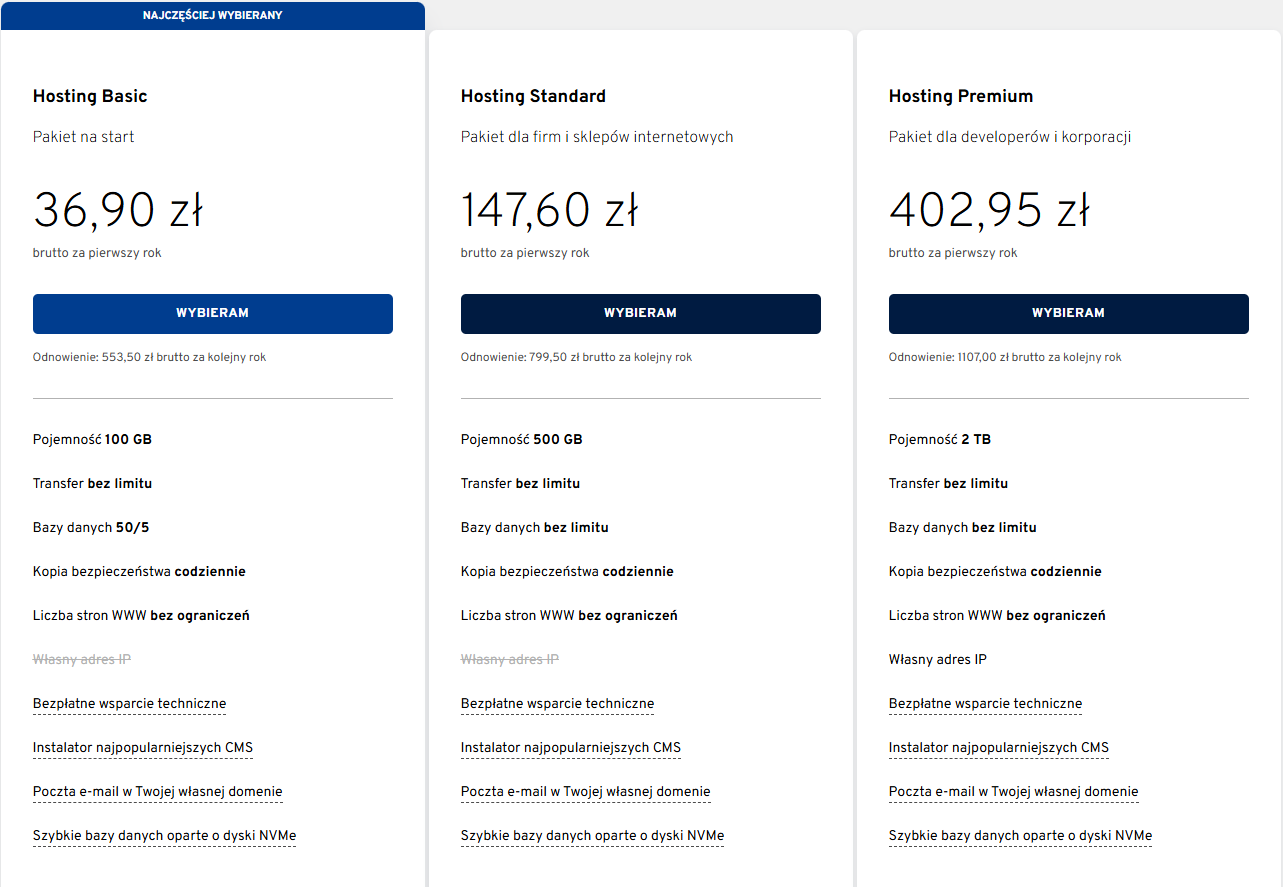Click the Hosting Premium plan heading
The width and height of the screenshot is (1283, 887).
[961, 96]
